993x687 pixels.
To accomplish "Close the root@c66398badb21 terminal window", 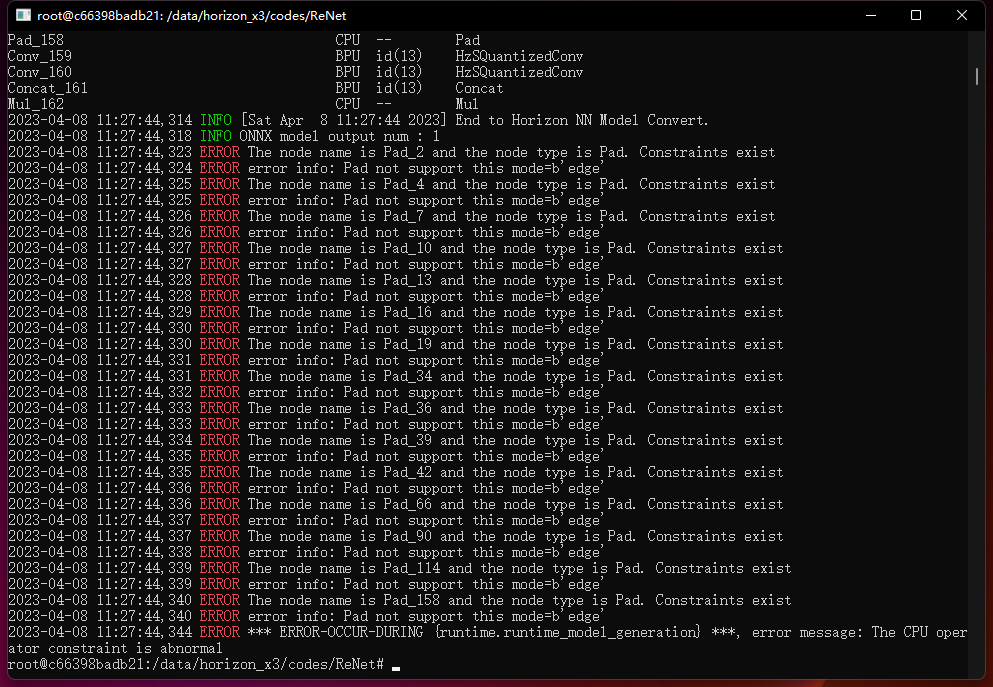I will coord(962,15).
